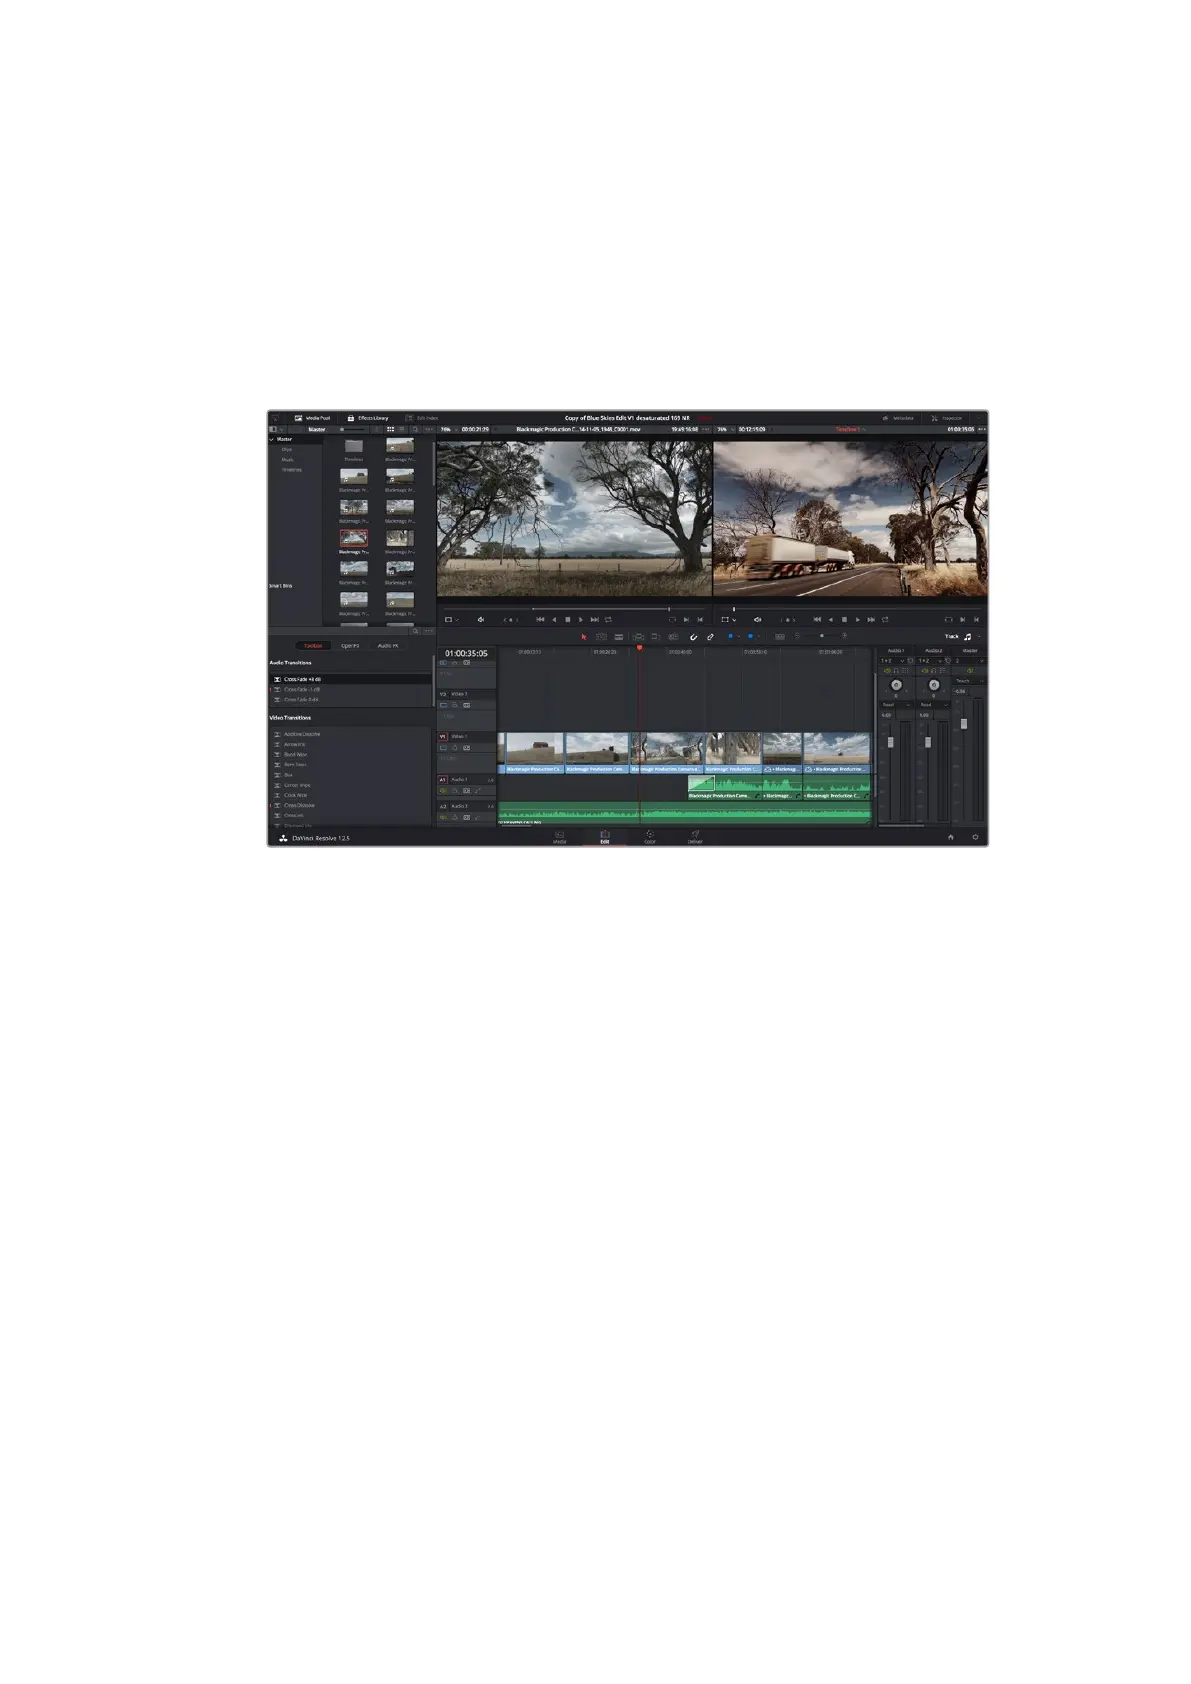The image size is (1191, 1684).
Task: Select Cross Fade -3 dB audio transition
Action: [x=351, y=689]
